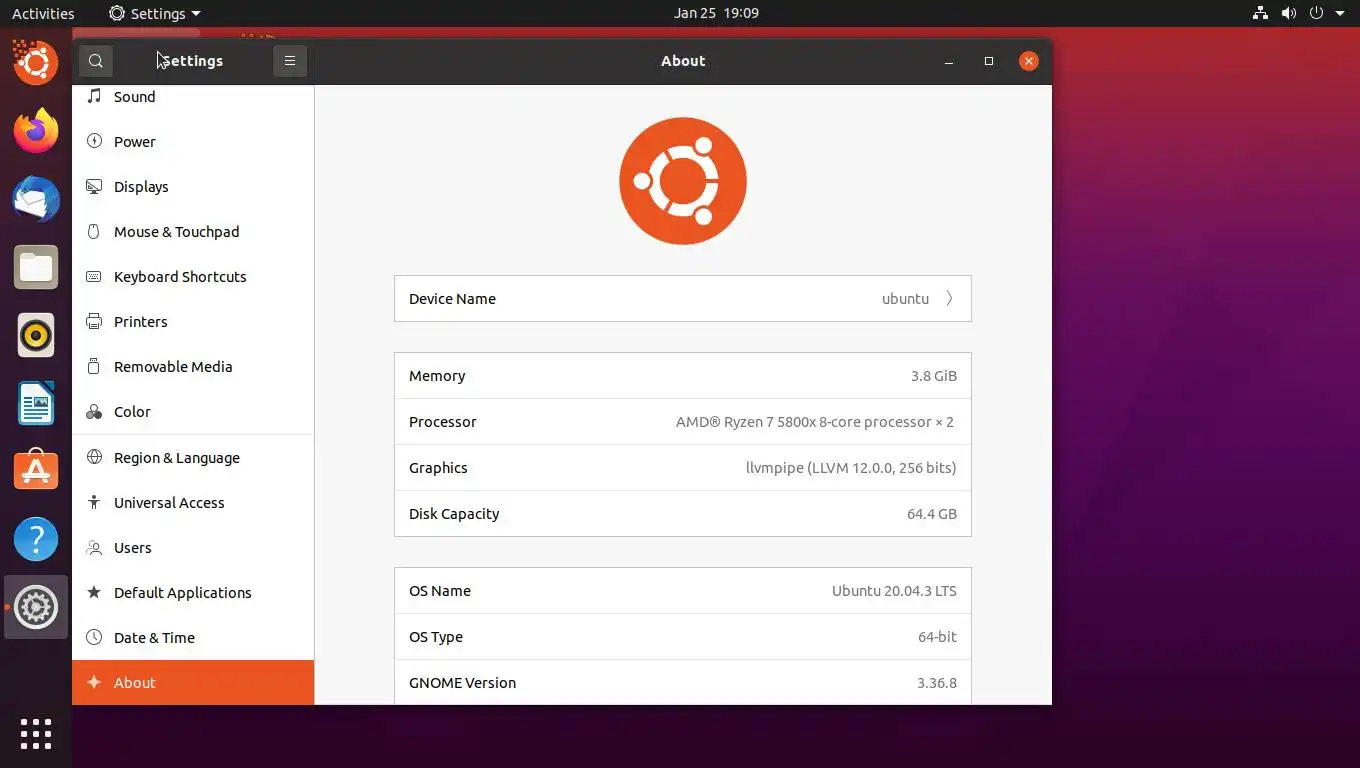Select About in the sidebar

tap(193, 682)
